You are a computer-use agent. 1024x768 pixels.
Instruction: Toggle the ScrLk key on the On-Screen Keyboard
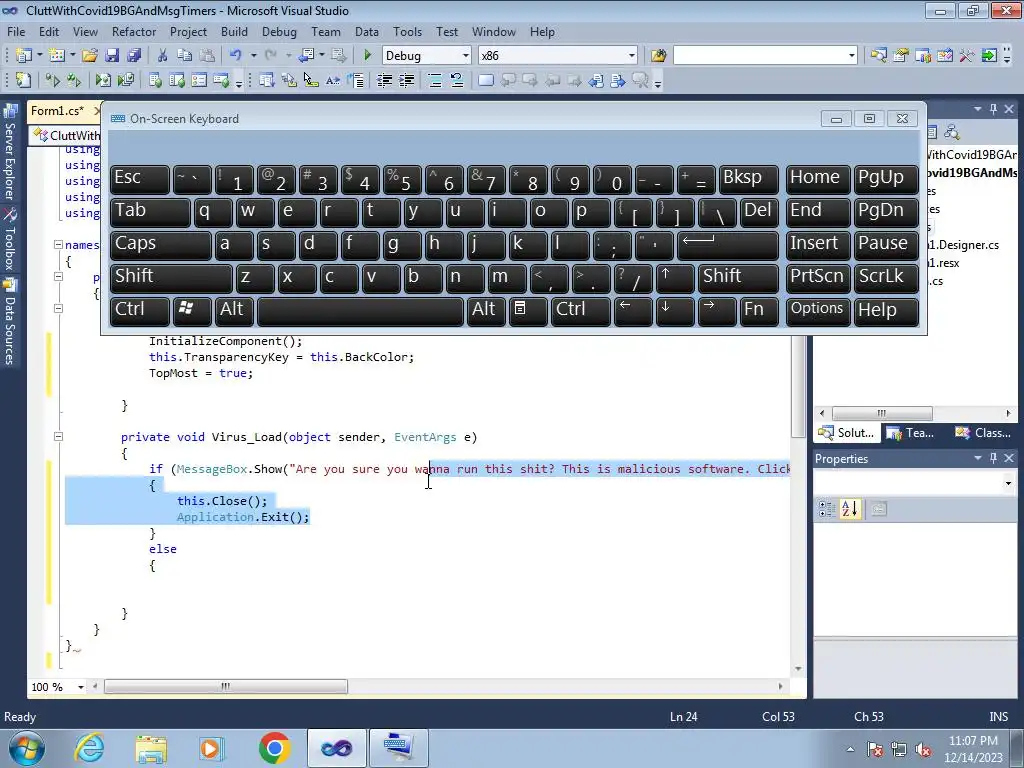coord(886,279)
